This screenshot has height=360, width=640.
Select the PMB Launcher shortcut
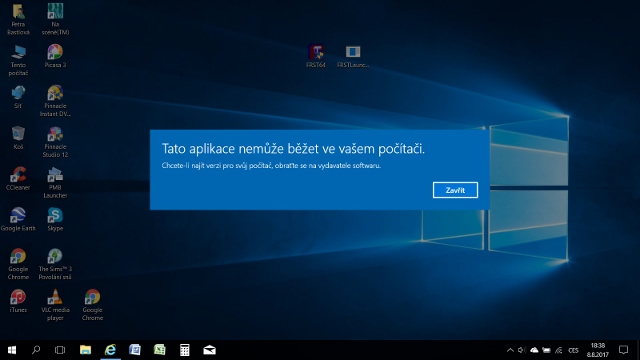click(55, 183)
